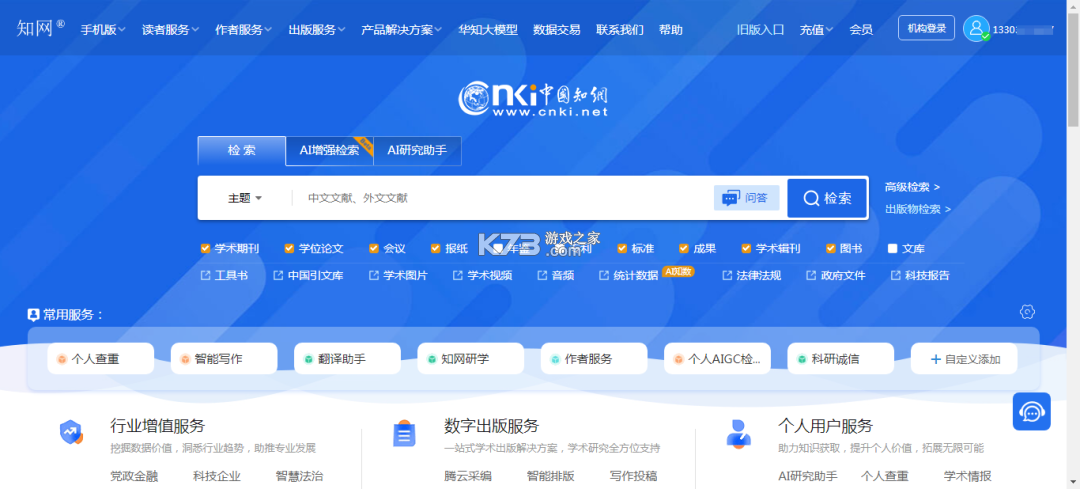Expand the 产品解决方案 dropdown menu
The width and height of the screenshot is (1080, 489).
[x=402, y=30]
